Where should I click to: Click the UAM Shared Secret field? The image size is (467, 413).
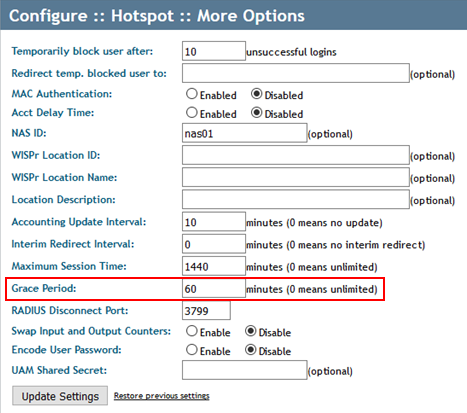point(244,370)
